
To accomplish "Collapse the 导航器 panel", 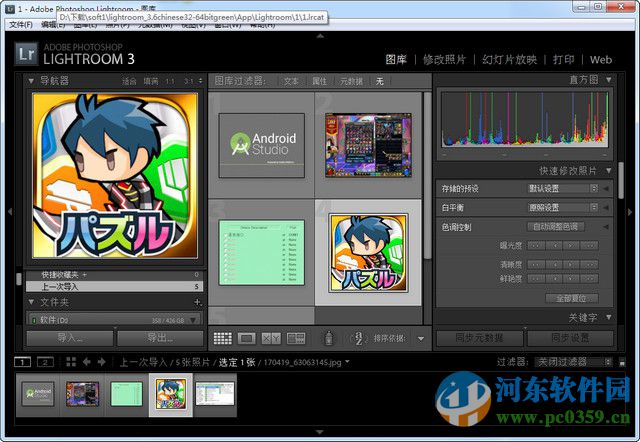I will pos(31,81).
